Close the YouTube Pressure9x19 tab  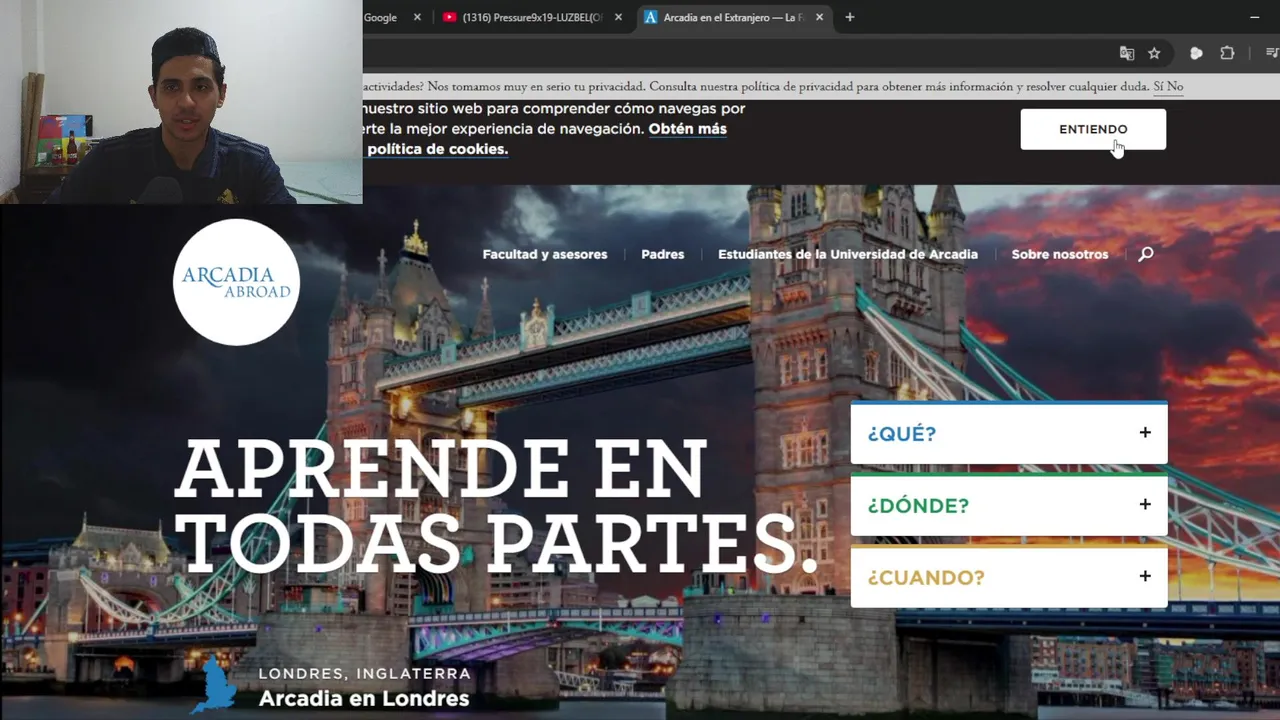618,17
